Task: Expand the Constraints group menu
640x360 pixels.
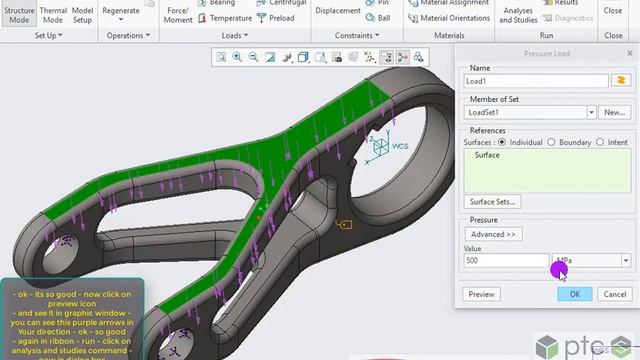Action: click(x=357, y=36)
